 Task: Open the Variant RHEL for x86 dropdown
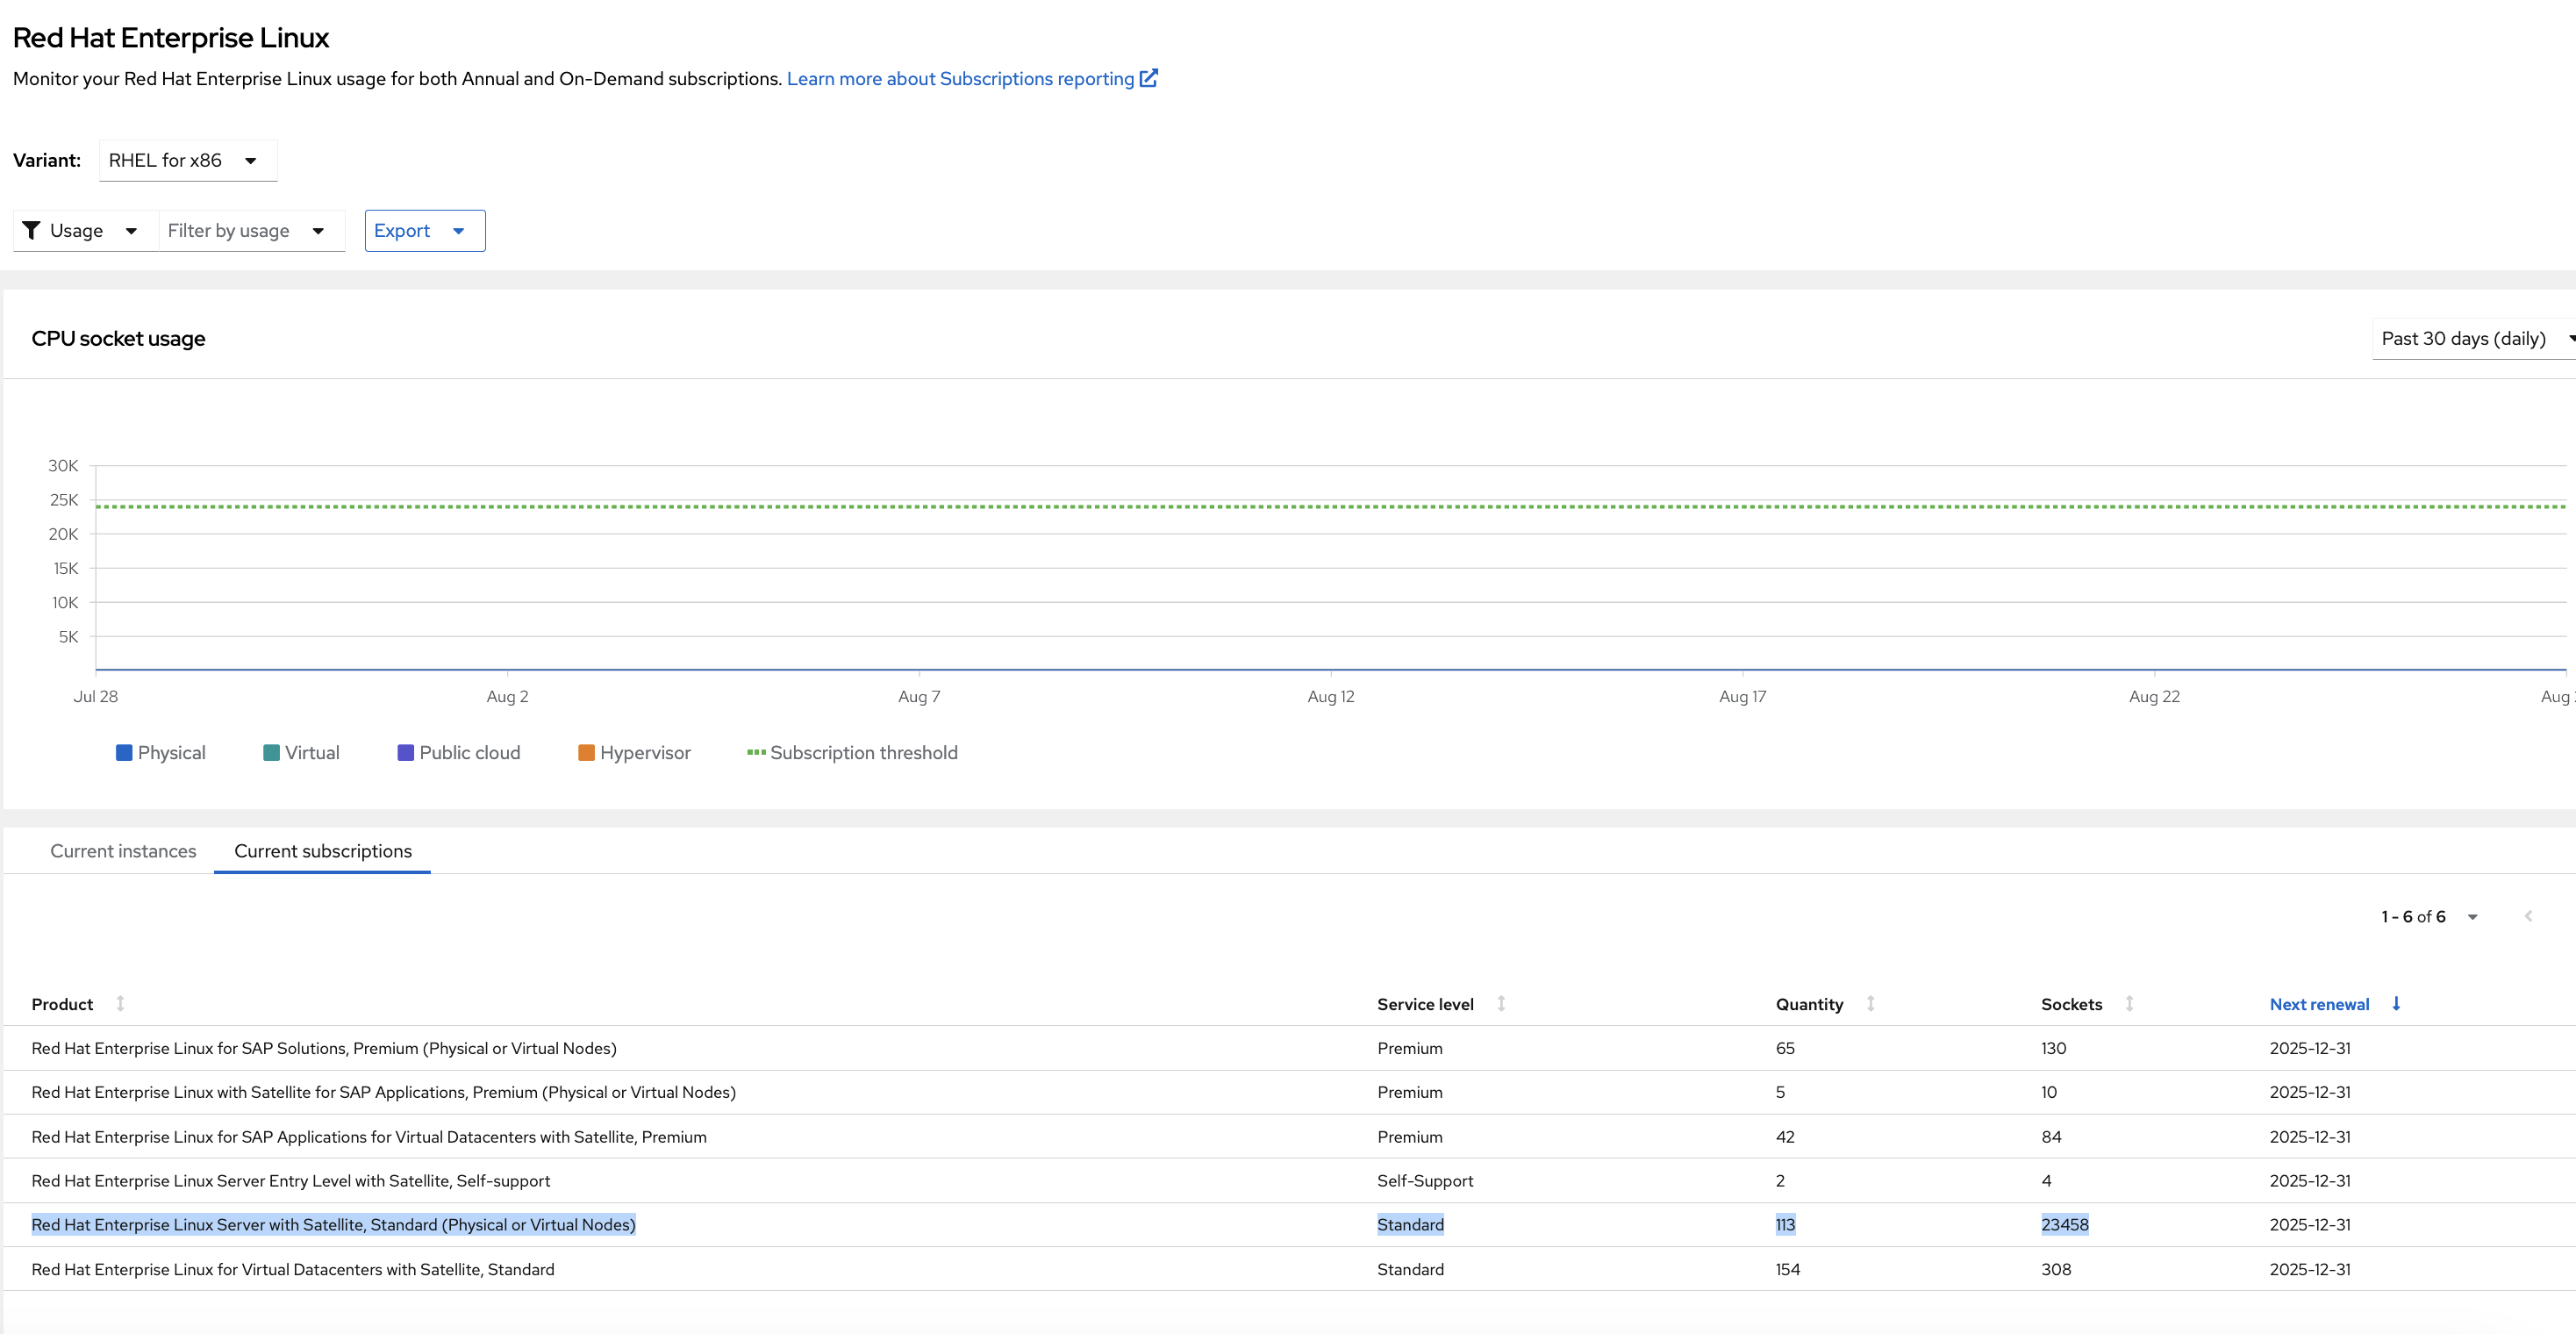click(187, 160)
